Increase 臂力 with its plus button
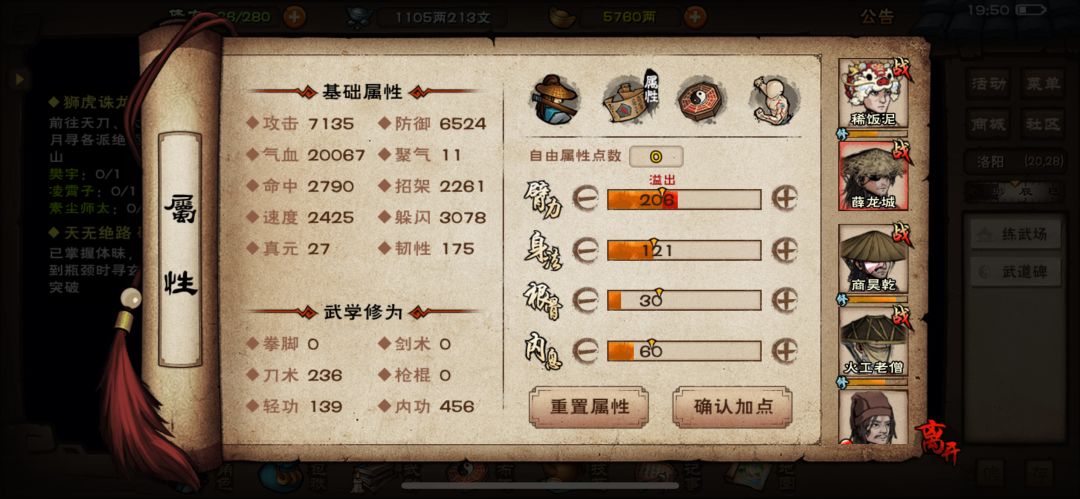The height and width of the screenshot is (499, 1080). coord(785,198)
